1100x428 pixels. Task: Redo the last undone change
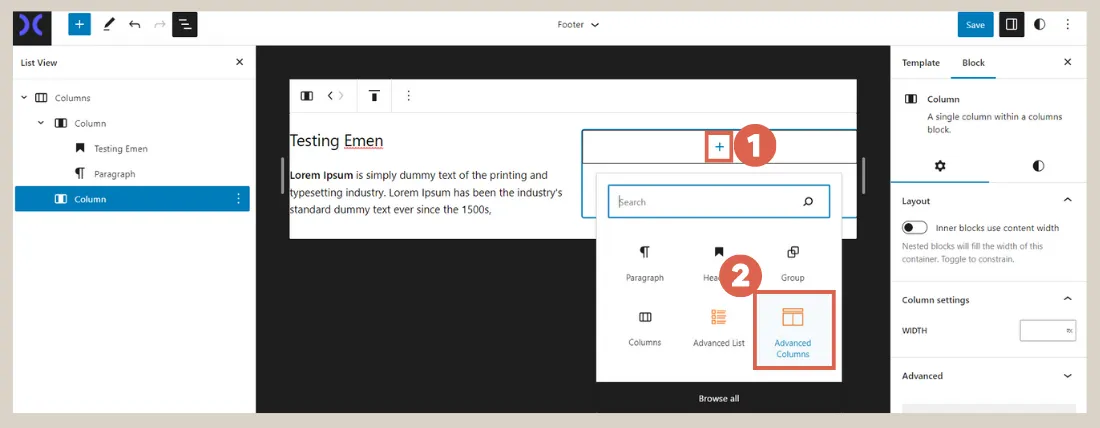pyautogui.click(x=159, y=25)
